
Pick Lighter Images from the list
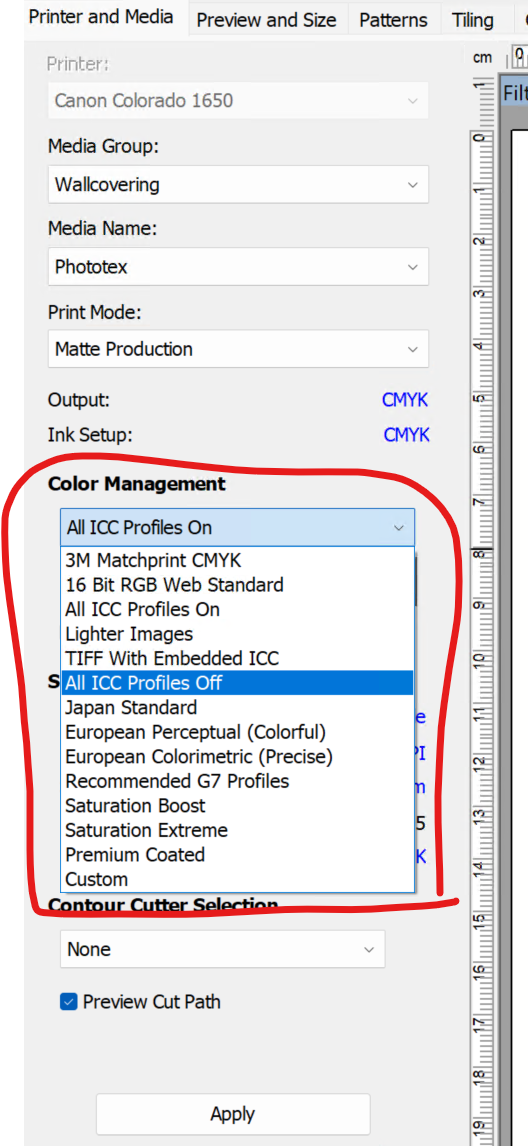(x=238, y=634)
